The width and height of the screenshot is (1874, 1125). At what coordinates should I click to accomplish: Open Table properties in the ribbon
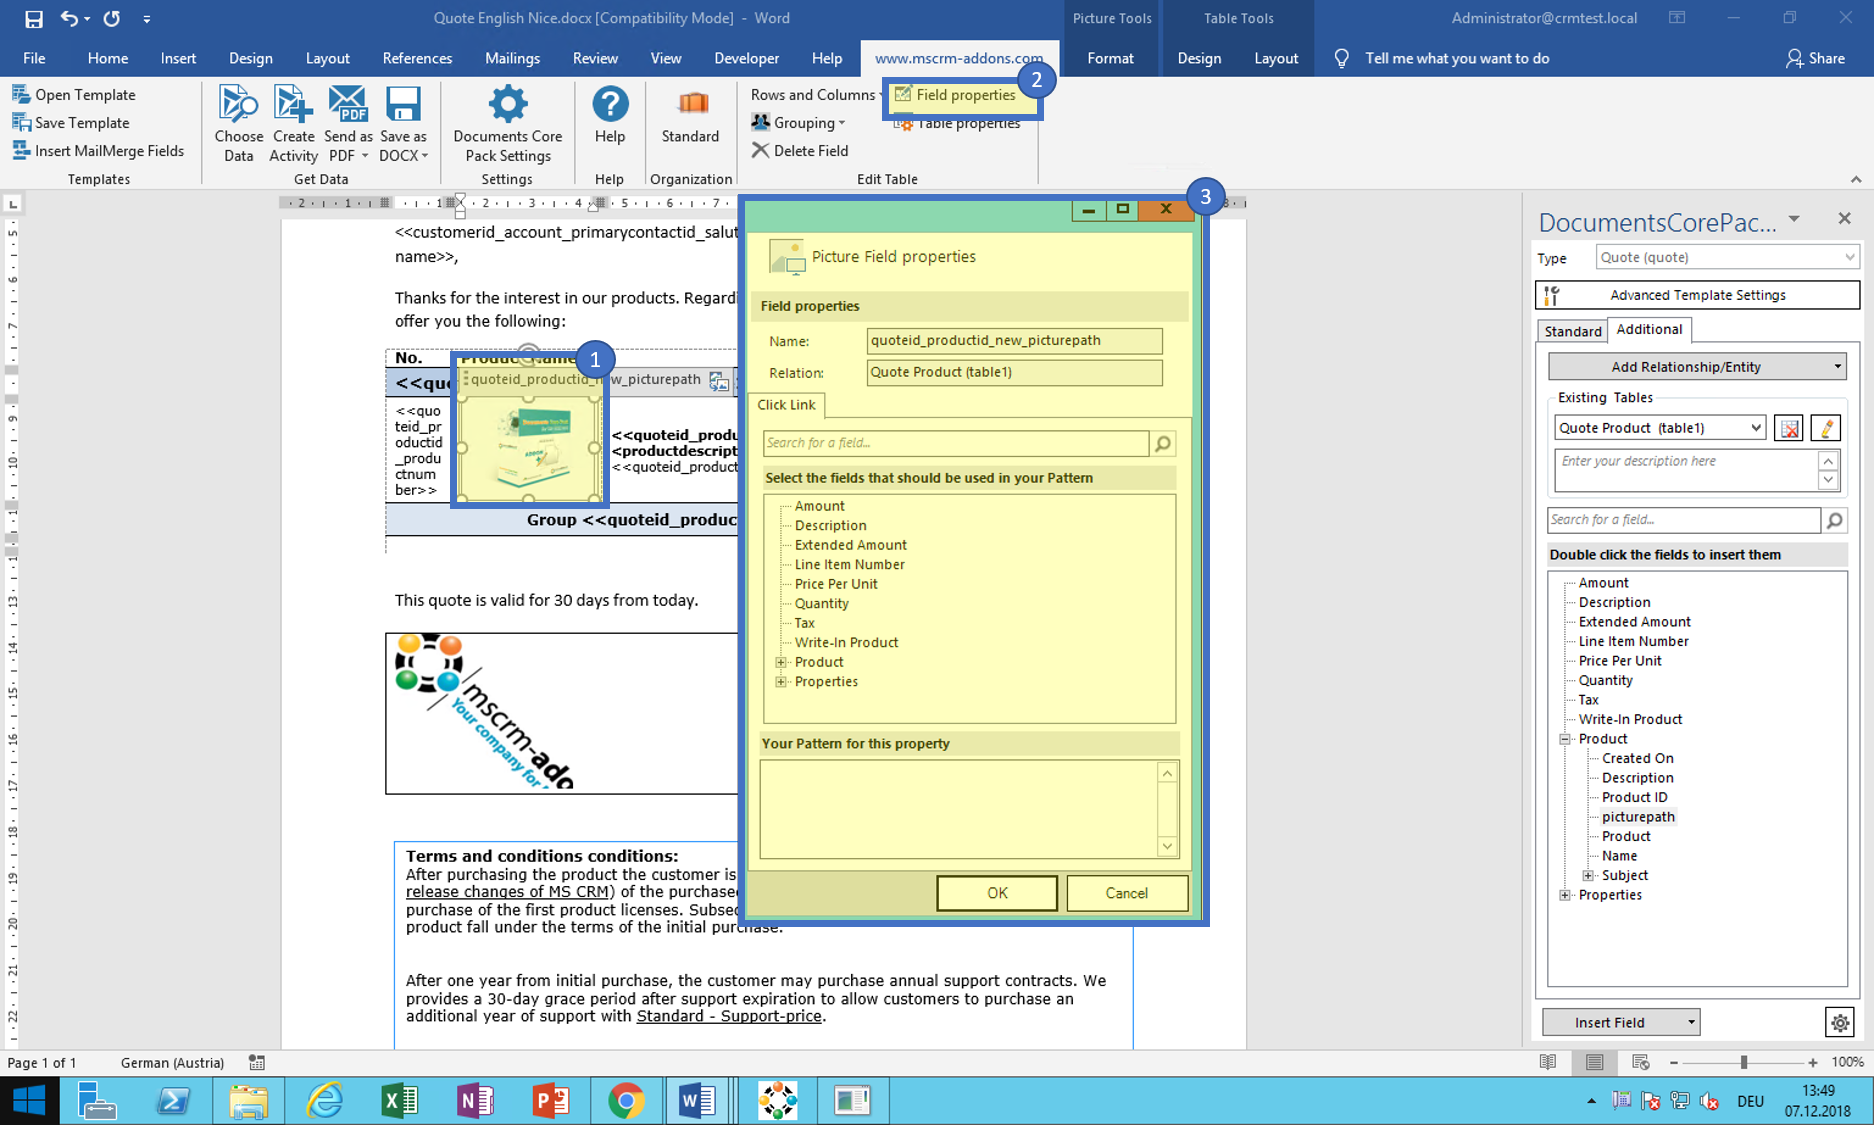point(958,123)
